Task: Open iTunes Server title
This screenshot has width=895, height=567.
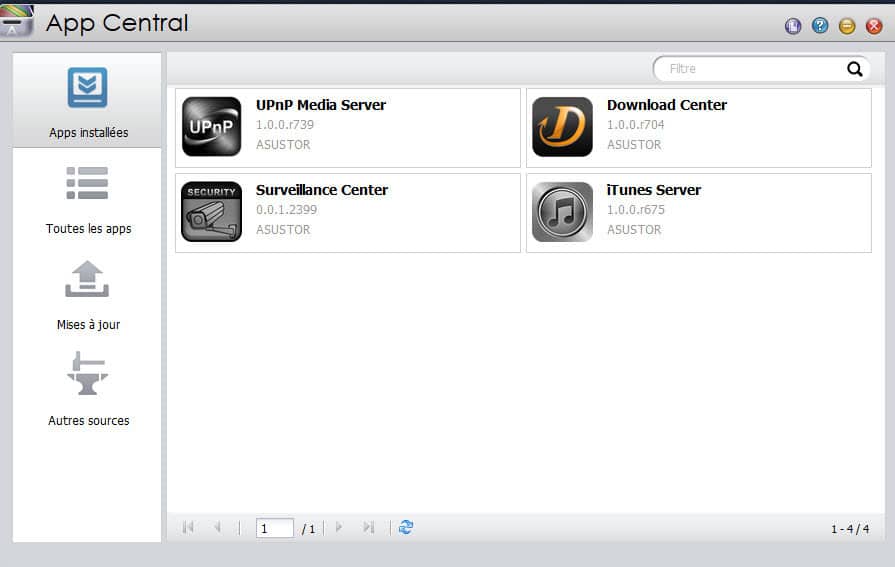Action: [654, 190]
